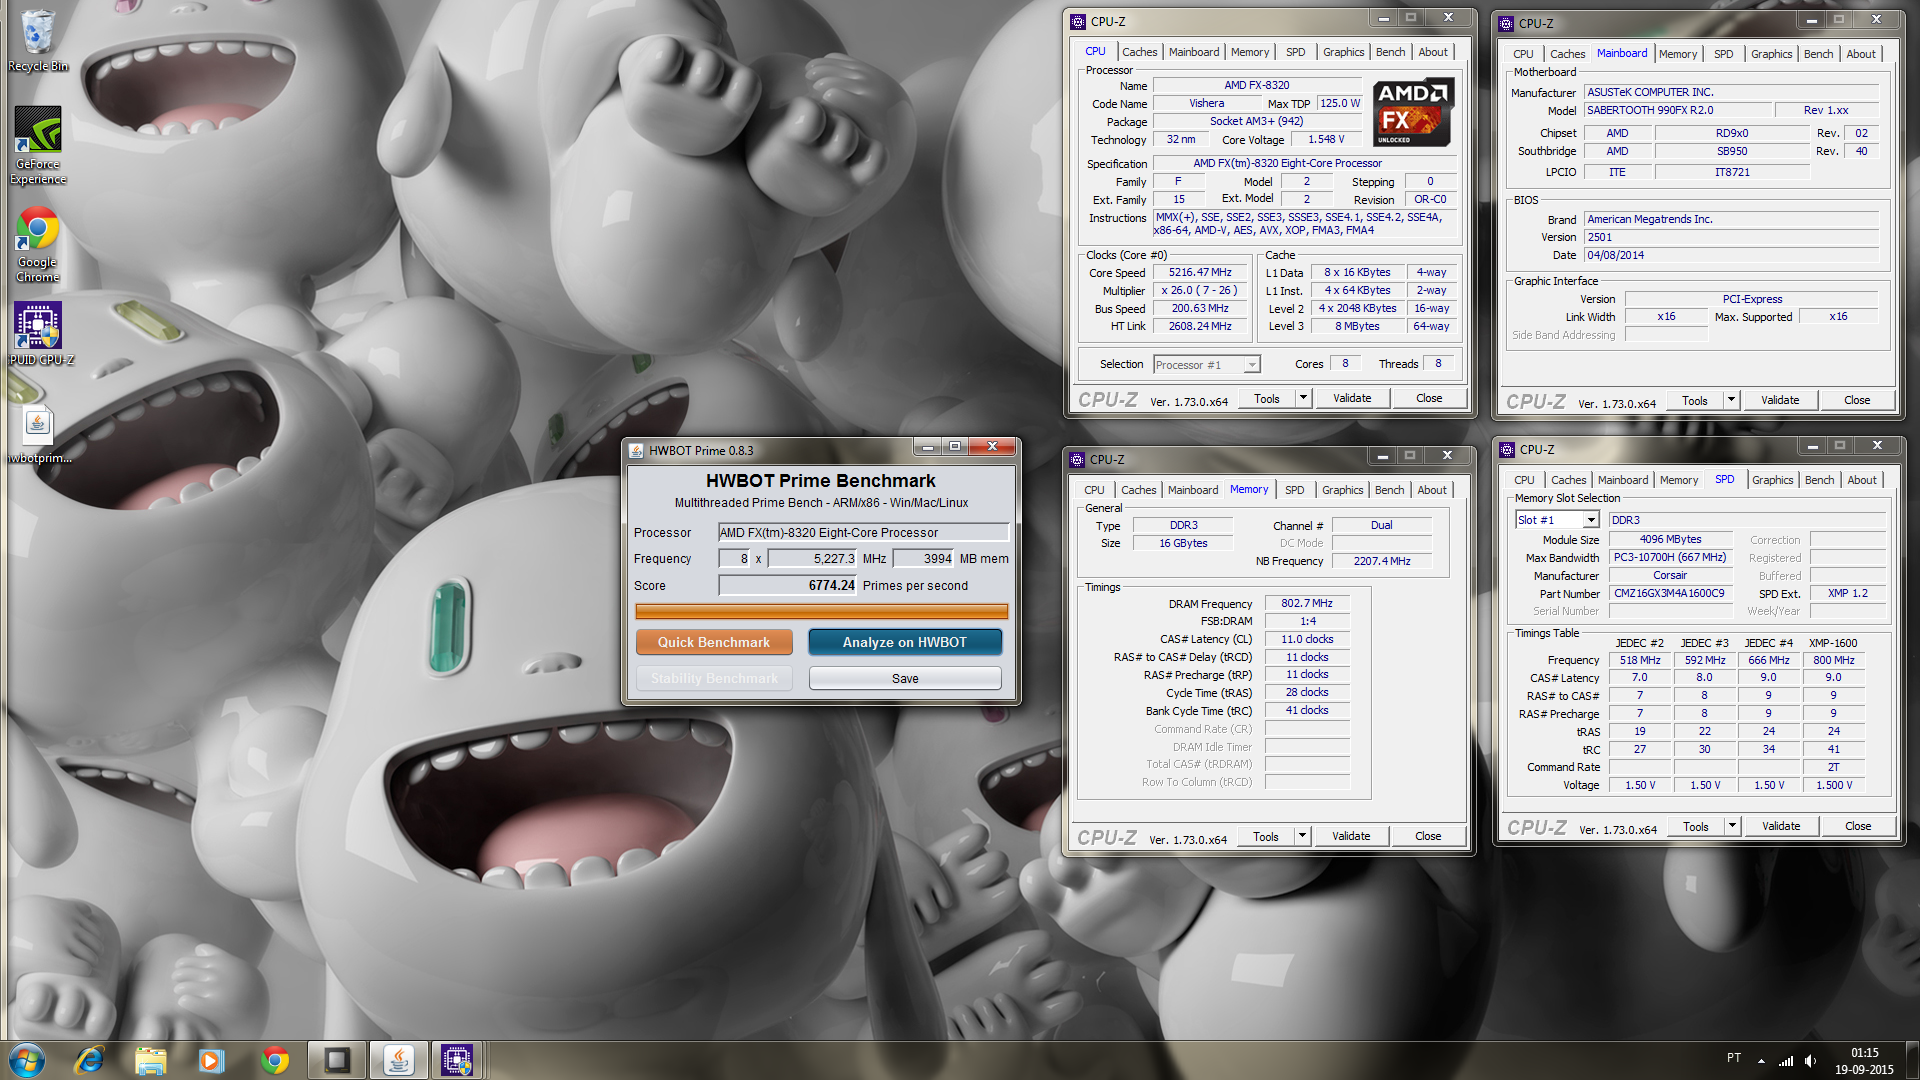This screenshot has height=1080, width=1920.
Task: Click DRAM Frequency 802.7 MHz value
Action: (x=1307, y=604)
